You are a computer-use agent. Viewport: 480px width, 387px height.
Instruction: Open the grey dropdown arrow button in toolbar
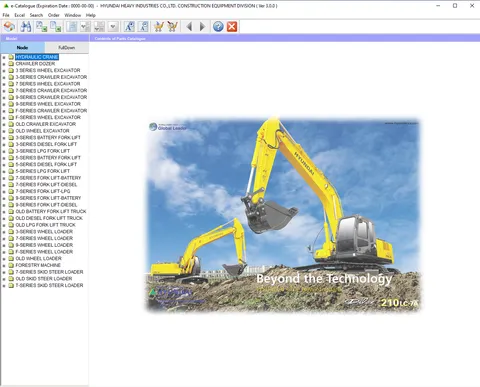(113, 26)
